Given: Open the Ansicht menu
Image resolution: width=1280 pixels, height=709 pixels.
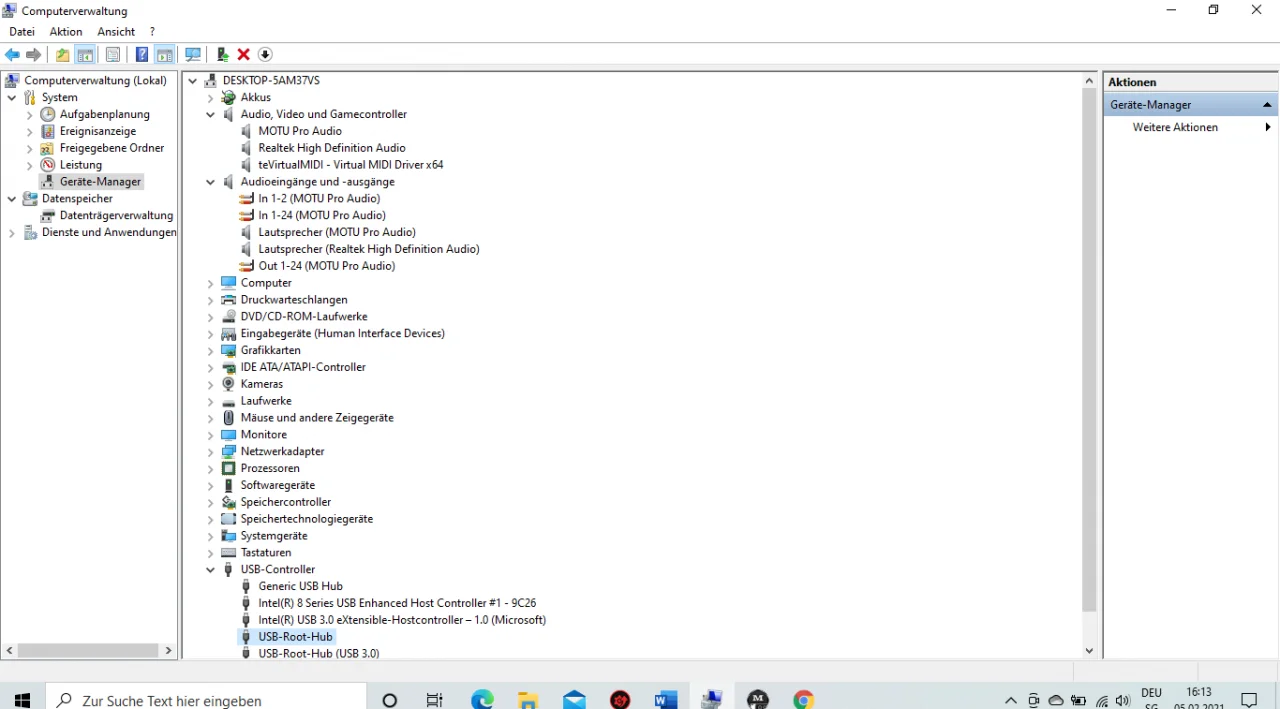Looking at the screenshot, I should click(116, 32).
